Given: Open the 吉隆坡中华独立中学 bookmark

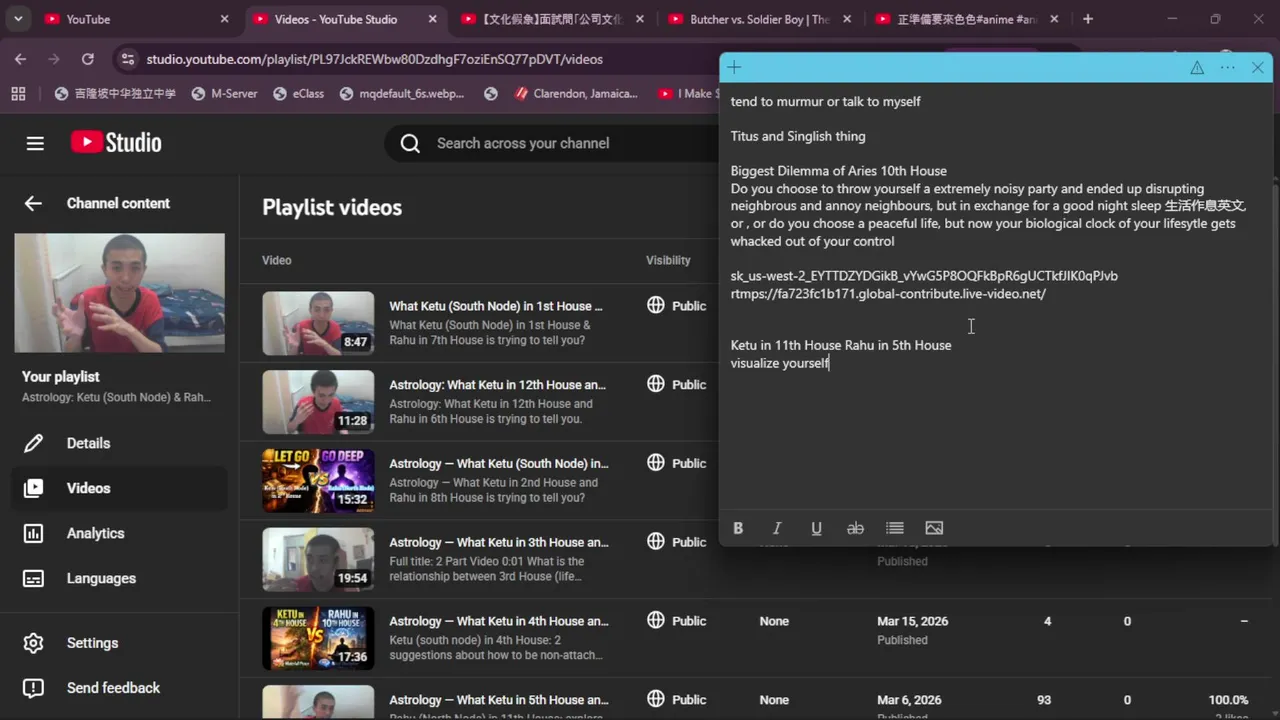Looking at the screenshot, I should [115, 93].
